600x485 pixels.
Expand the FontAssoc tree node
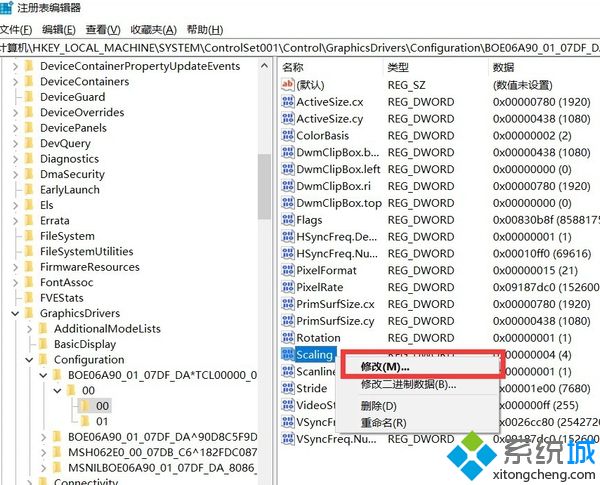point(15,283)
